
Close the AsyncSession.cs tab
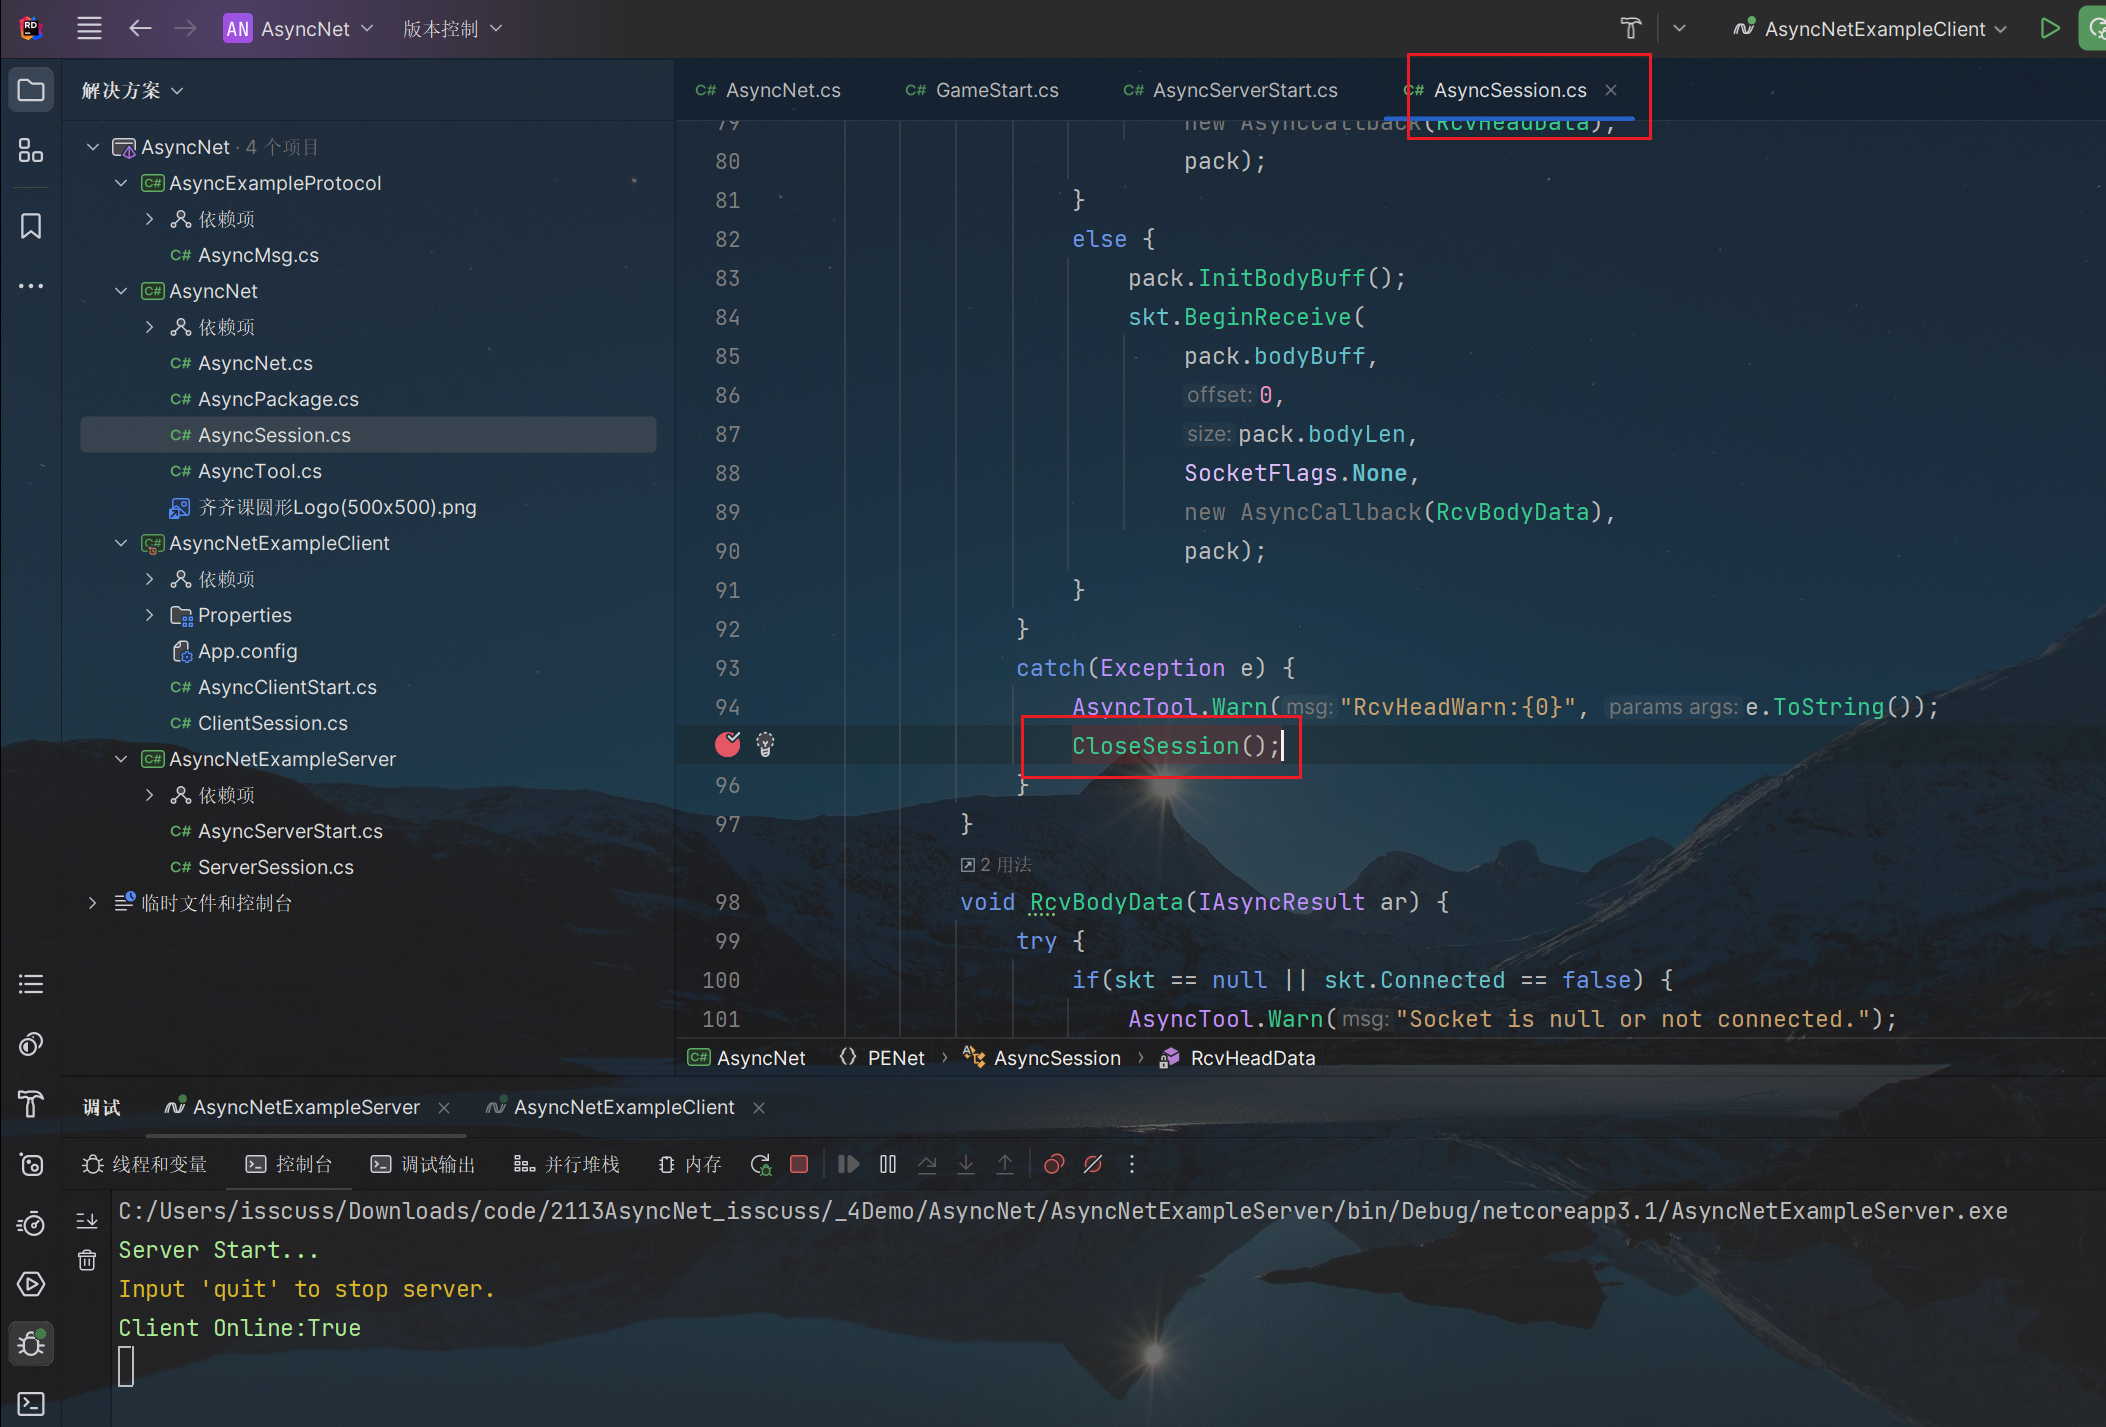[1611, 90]
